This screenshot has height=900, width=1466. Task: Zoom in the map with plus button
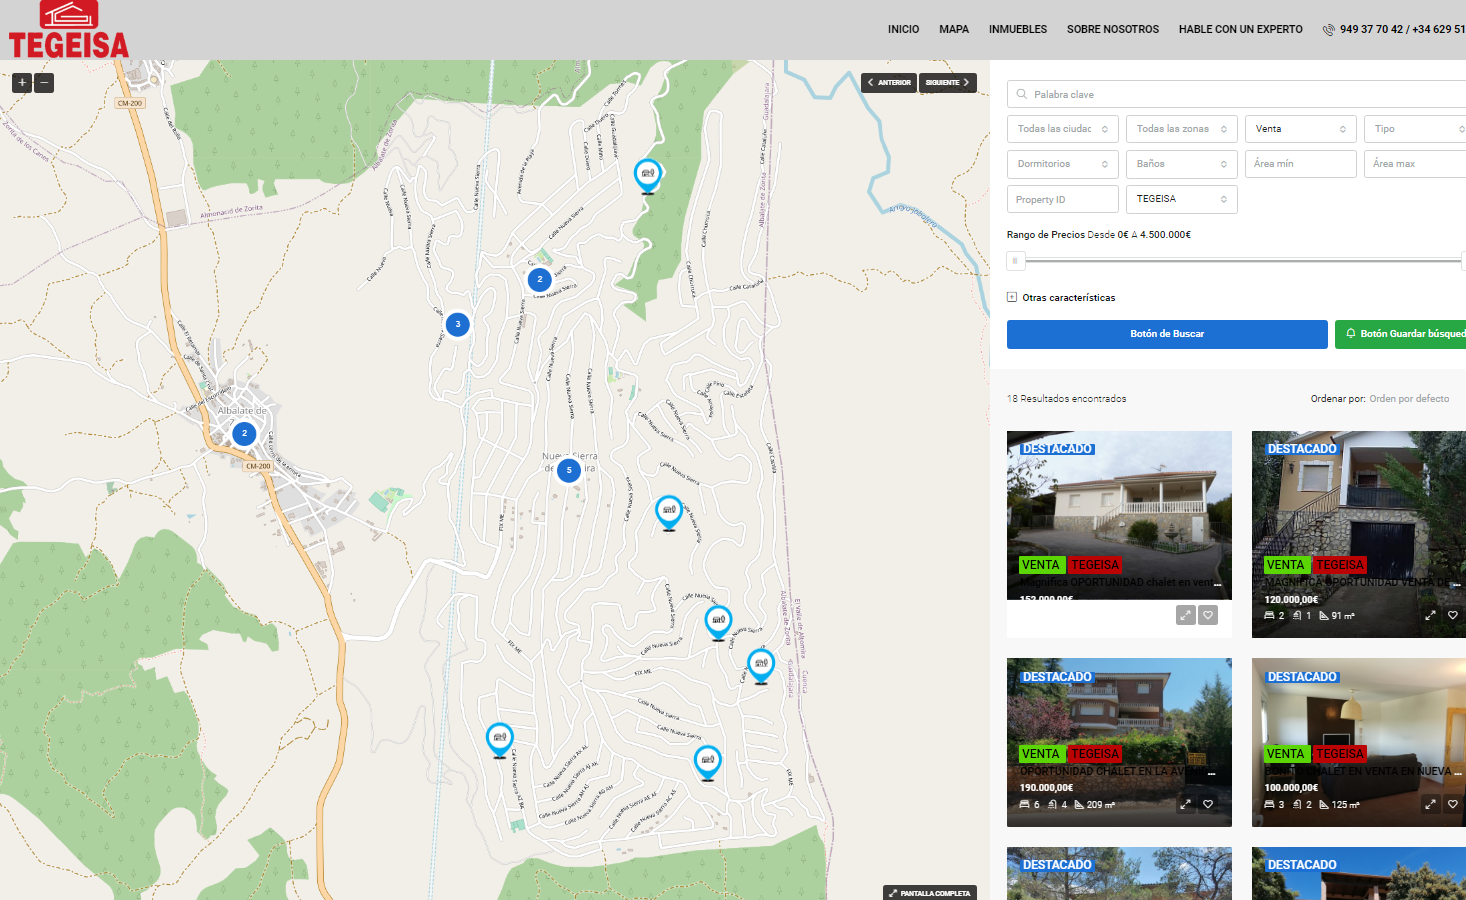coord(22,83)
